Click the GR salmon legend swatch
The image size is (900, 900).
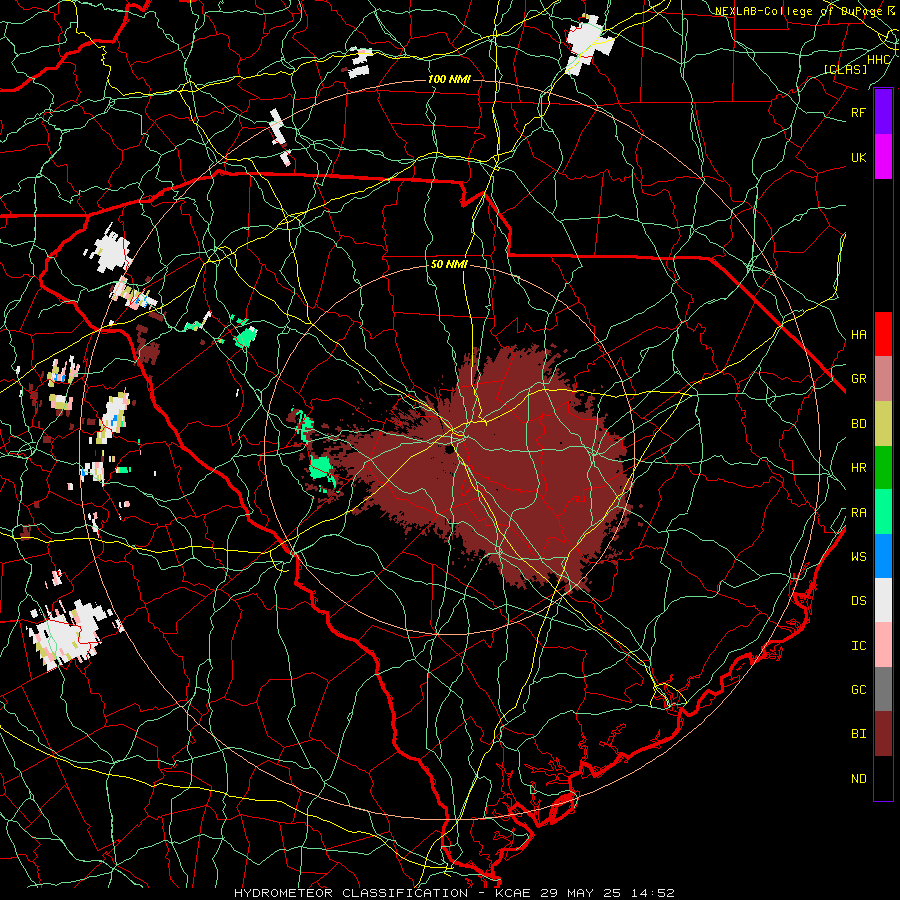point(883,379)
